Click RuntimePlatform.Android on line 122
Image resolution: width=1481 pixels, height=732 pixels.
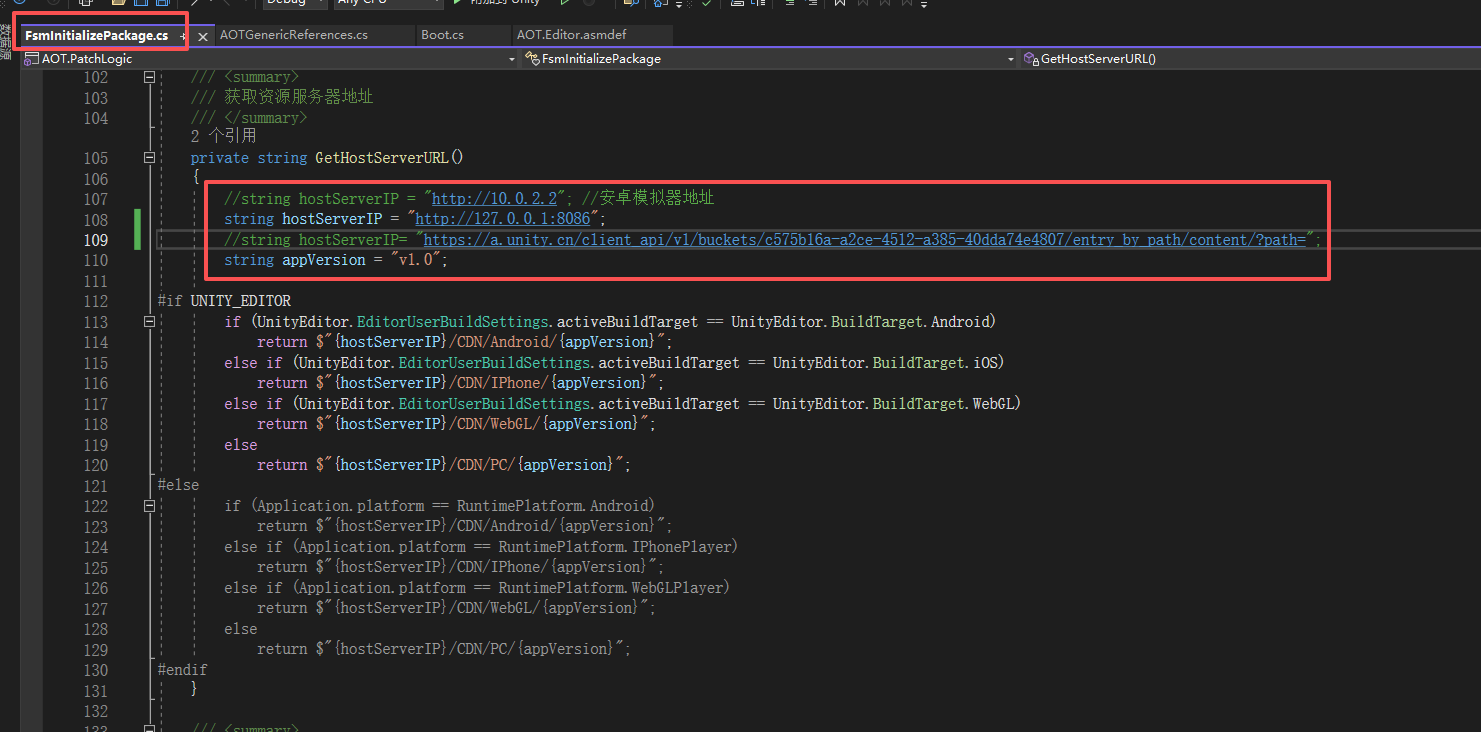point(551,506)
